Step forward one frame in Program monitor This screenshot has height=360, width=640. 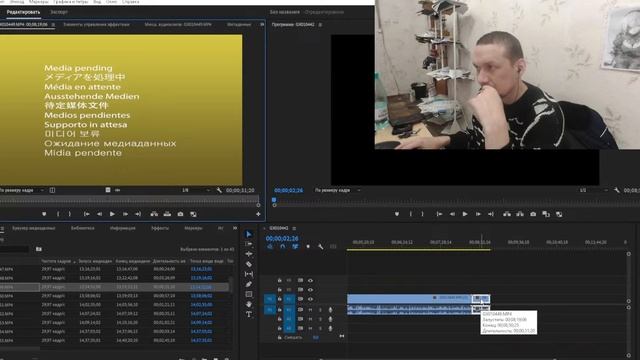tap(478, 214)
